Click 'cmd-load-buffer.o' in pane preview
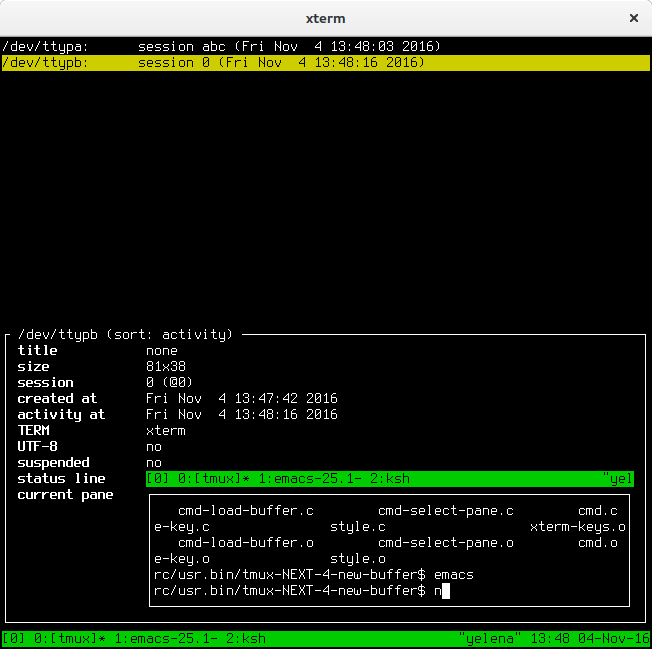652x649 pixels. point(246,543)
